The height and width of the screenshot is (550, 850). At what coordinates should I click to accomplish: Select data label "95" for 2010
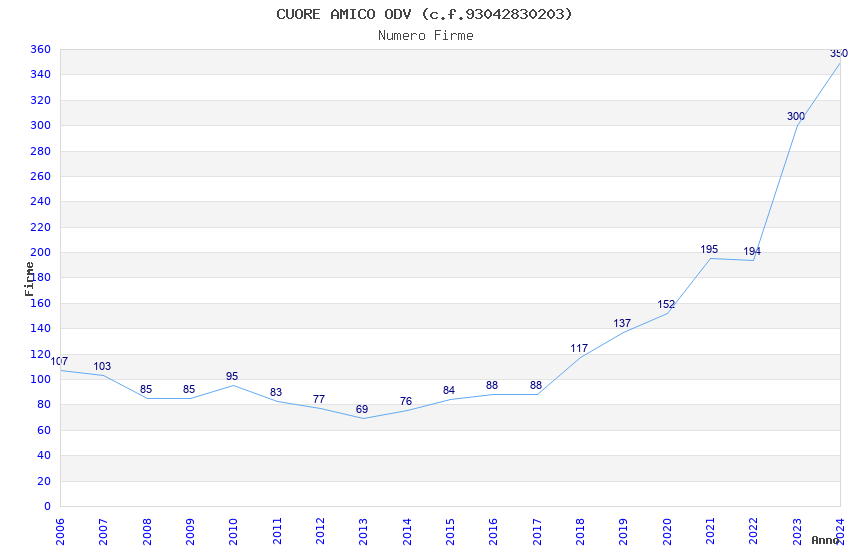[x=232, y=376]
